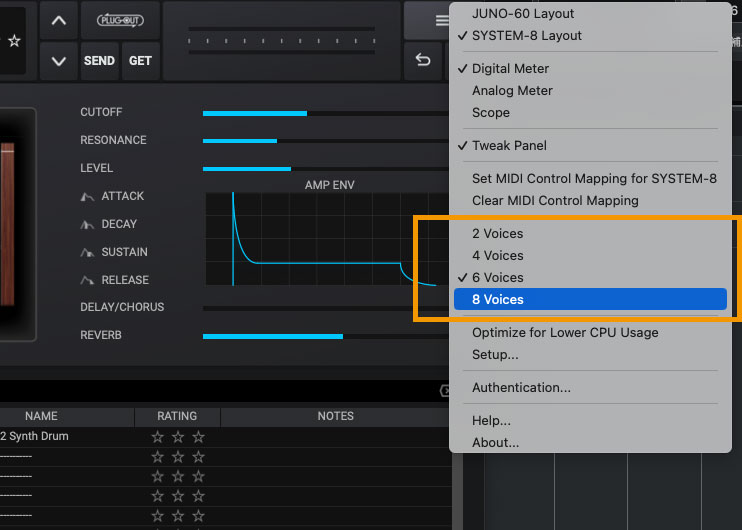Toggle Digital Meter option

pos(590,69)
